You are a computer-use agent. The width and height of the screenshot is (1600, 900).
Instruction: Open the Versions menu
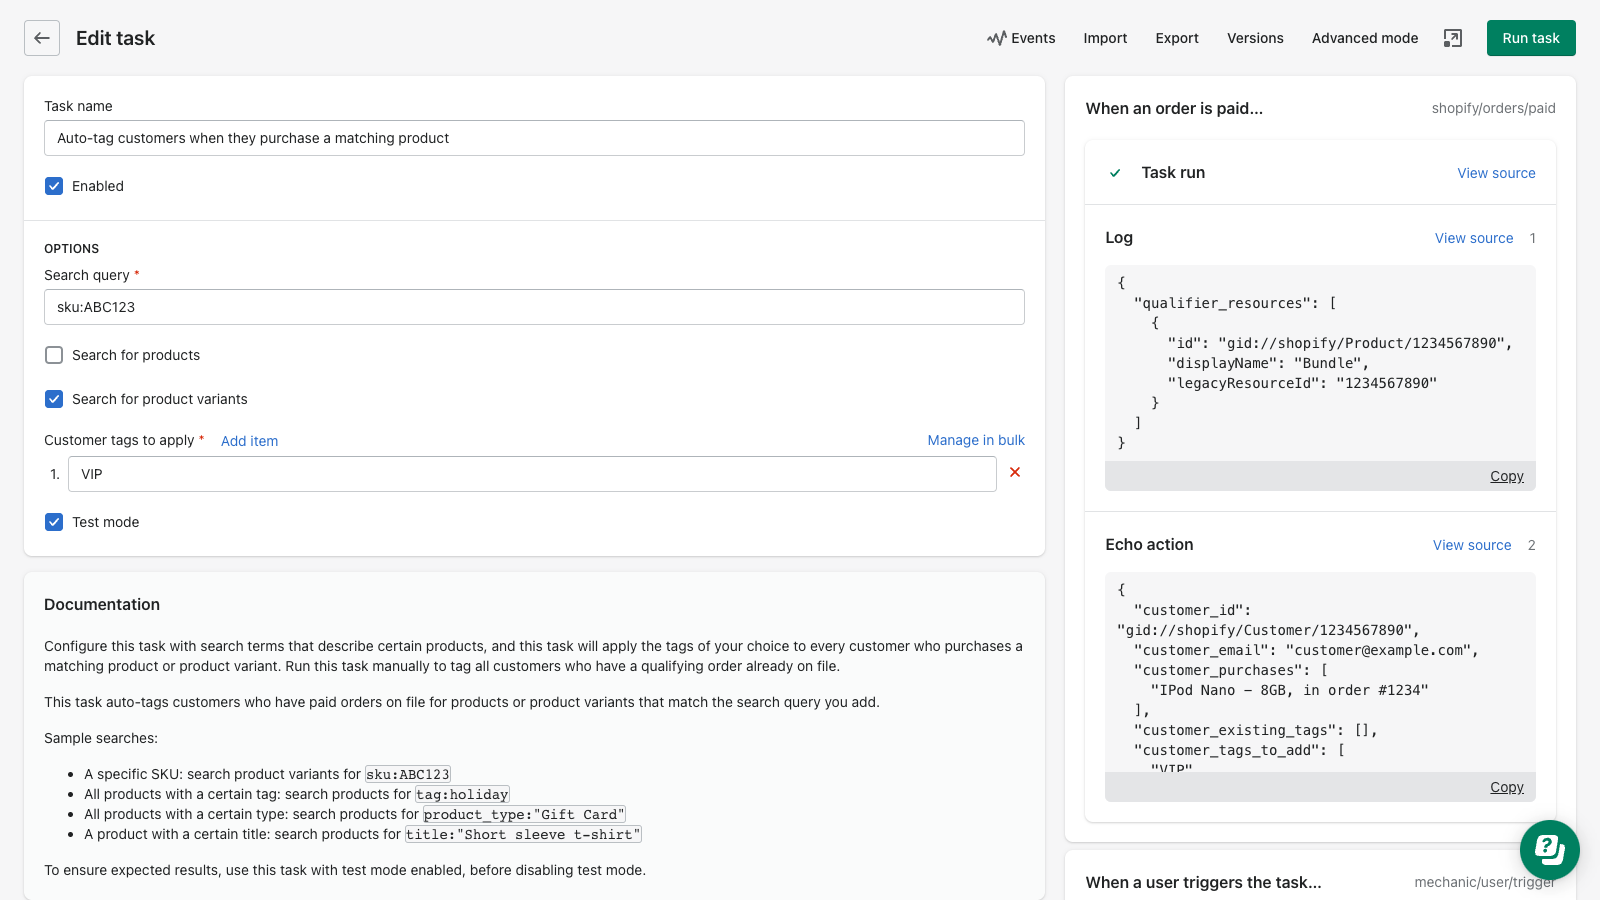pos(1255,38)
